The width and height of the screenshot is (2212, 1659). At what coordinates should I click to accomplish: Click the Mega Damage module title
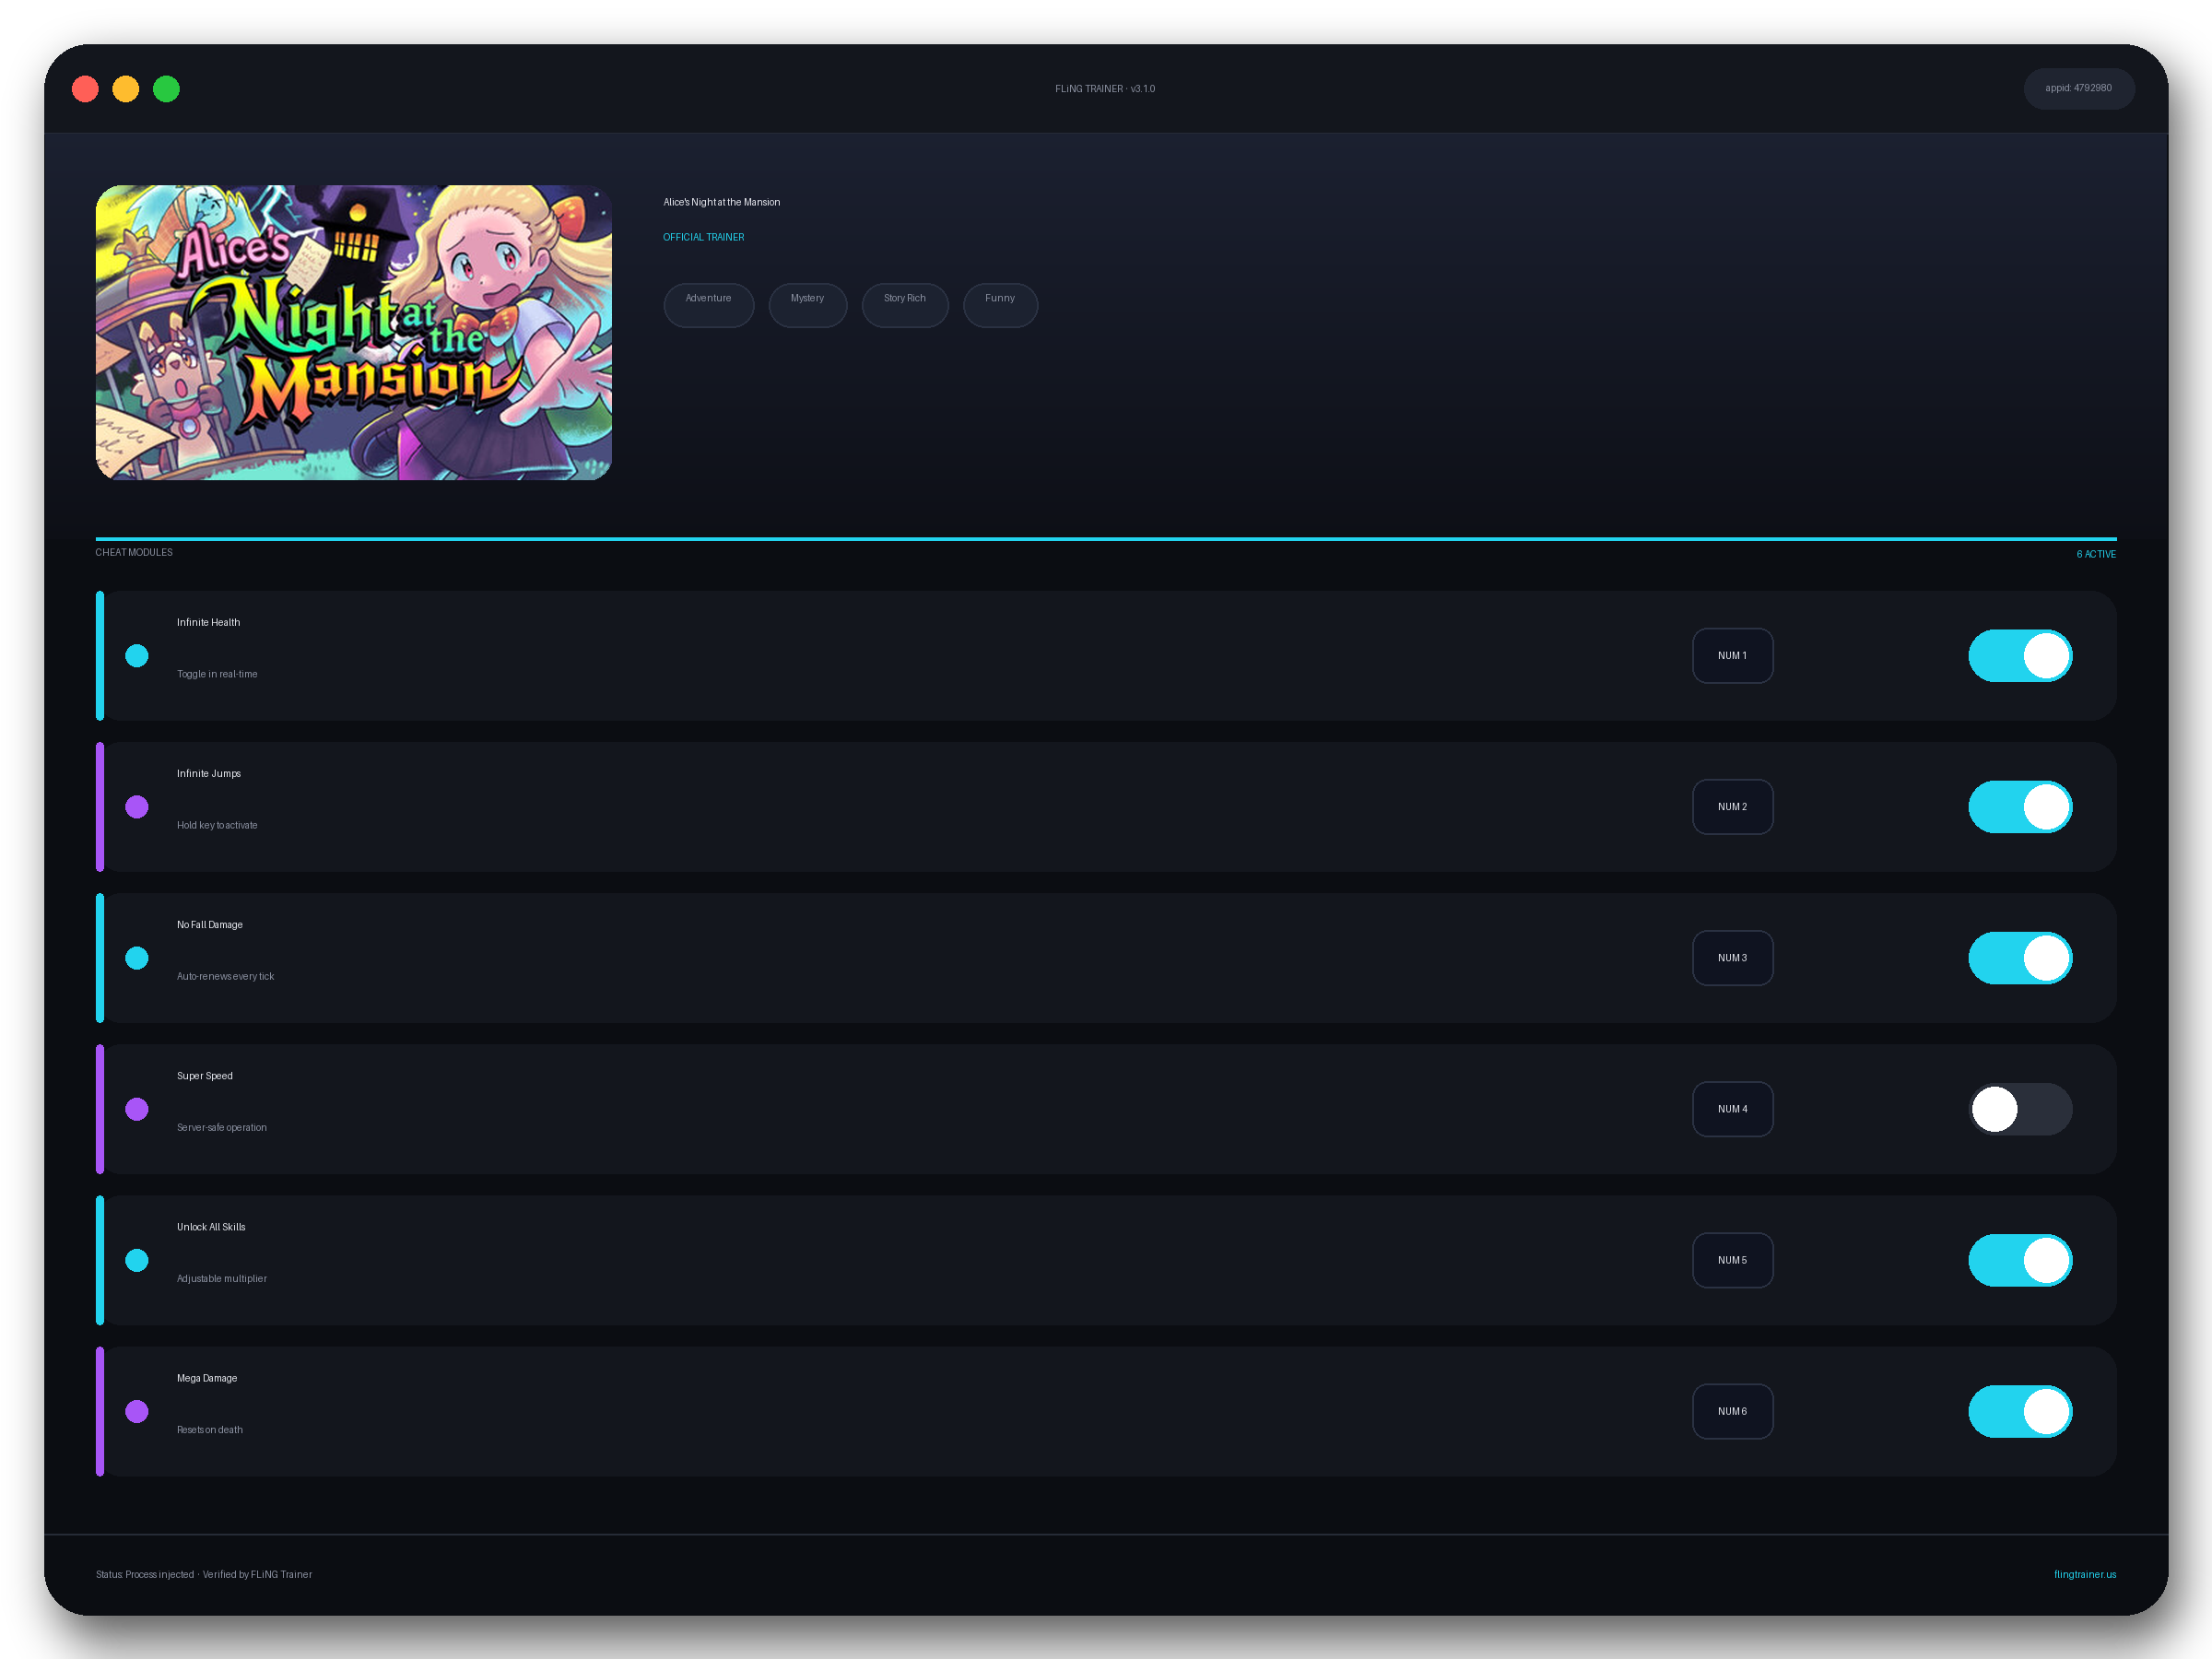[x=206, y=1377]
